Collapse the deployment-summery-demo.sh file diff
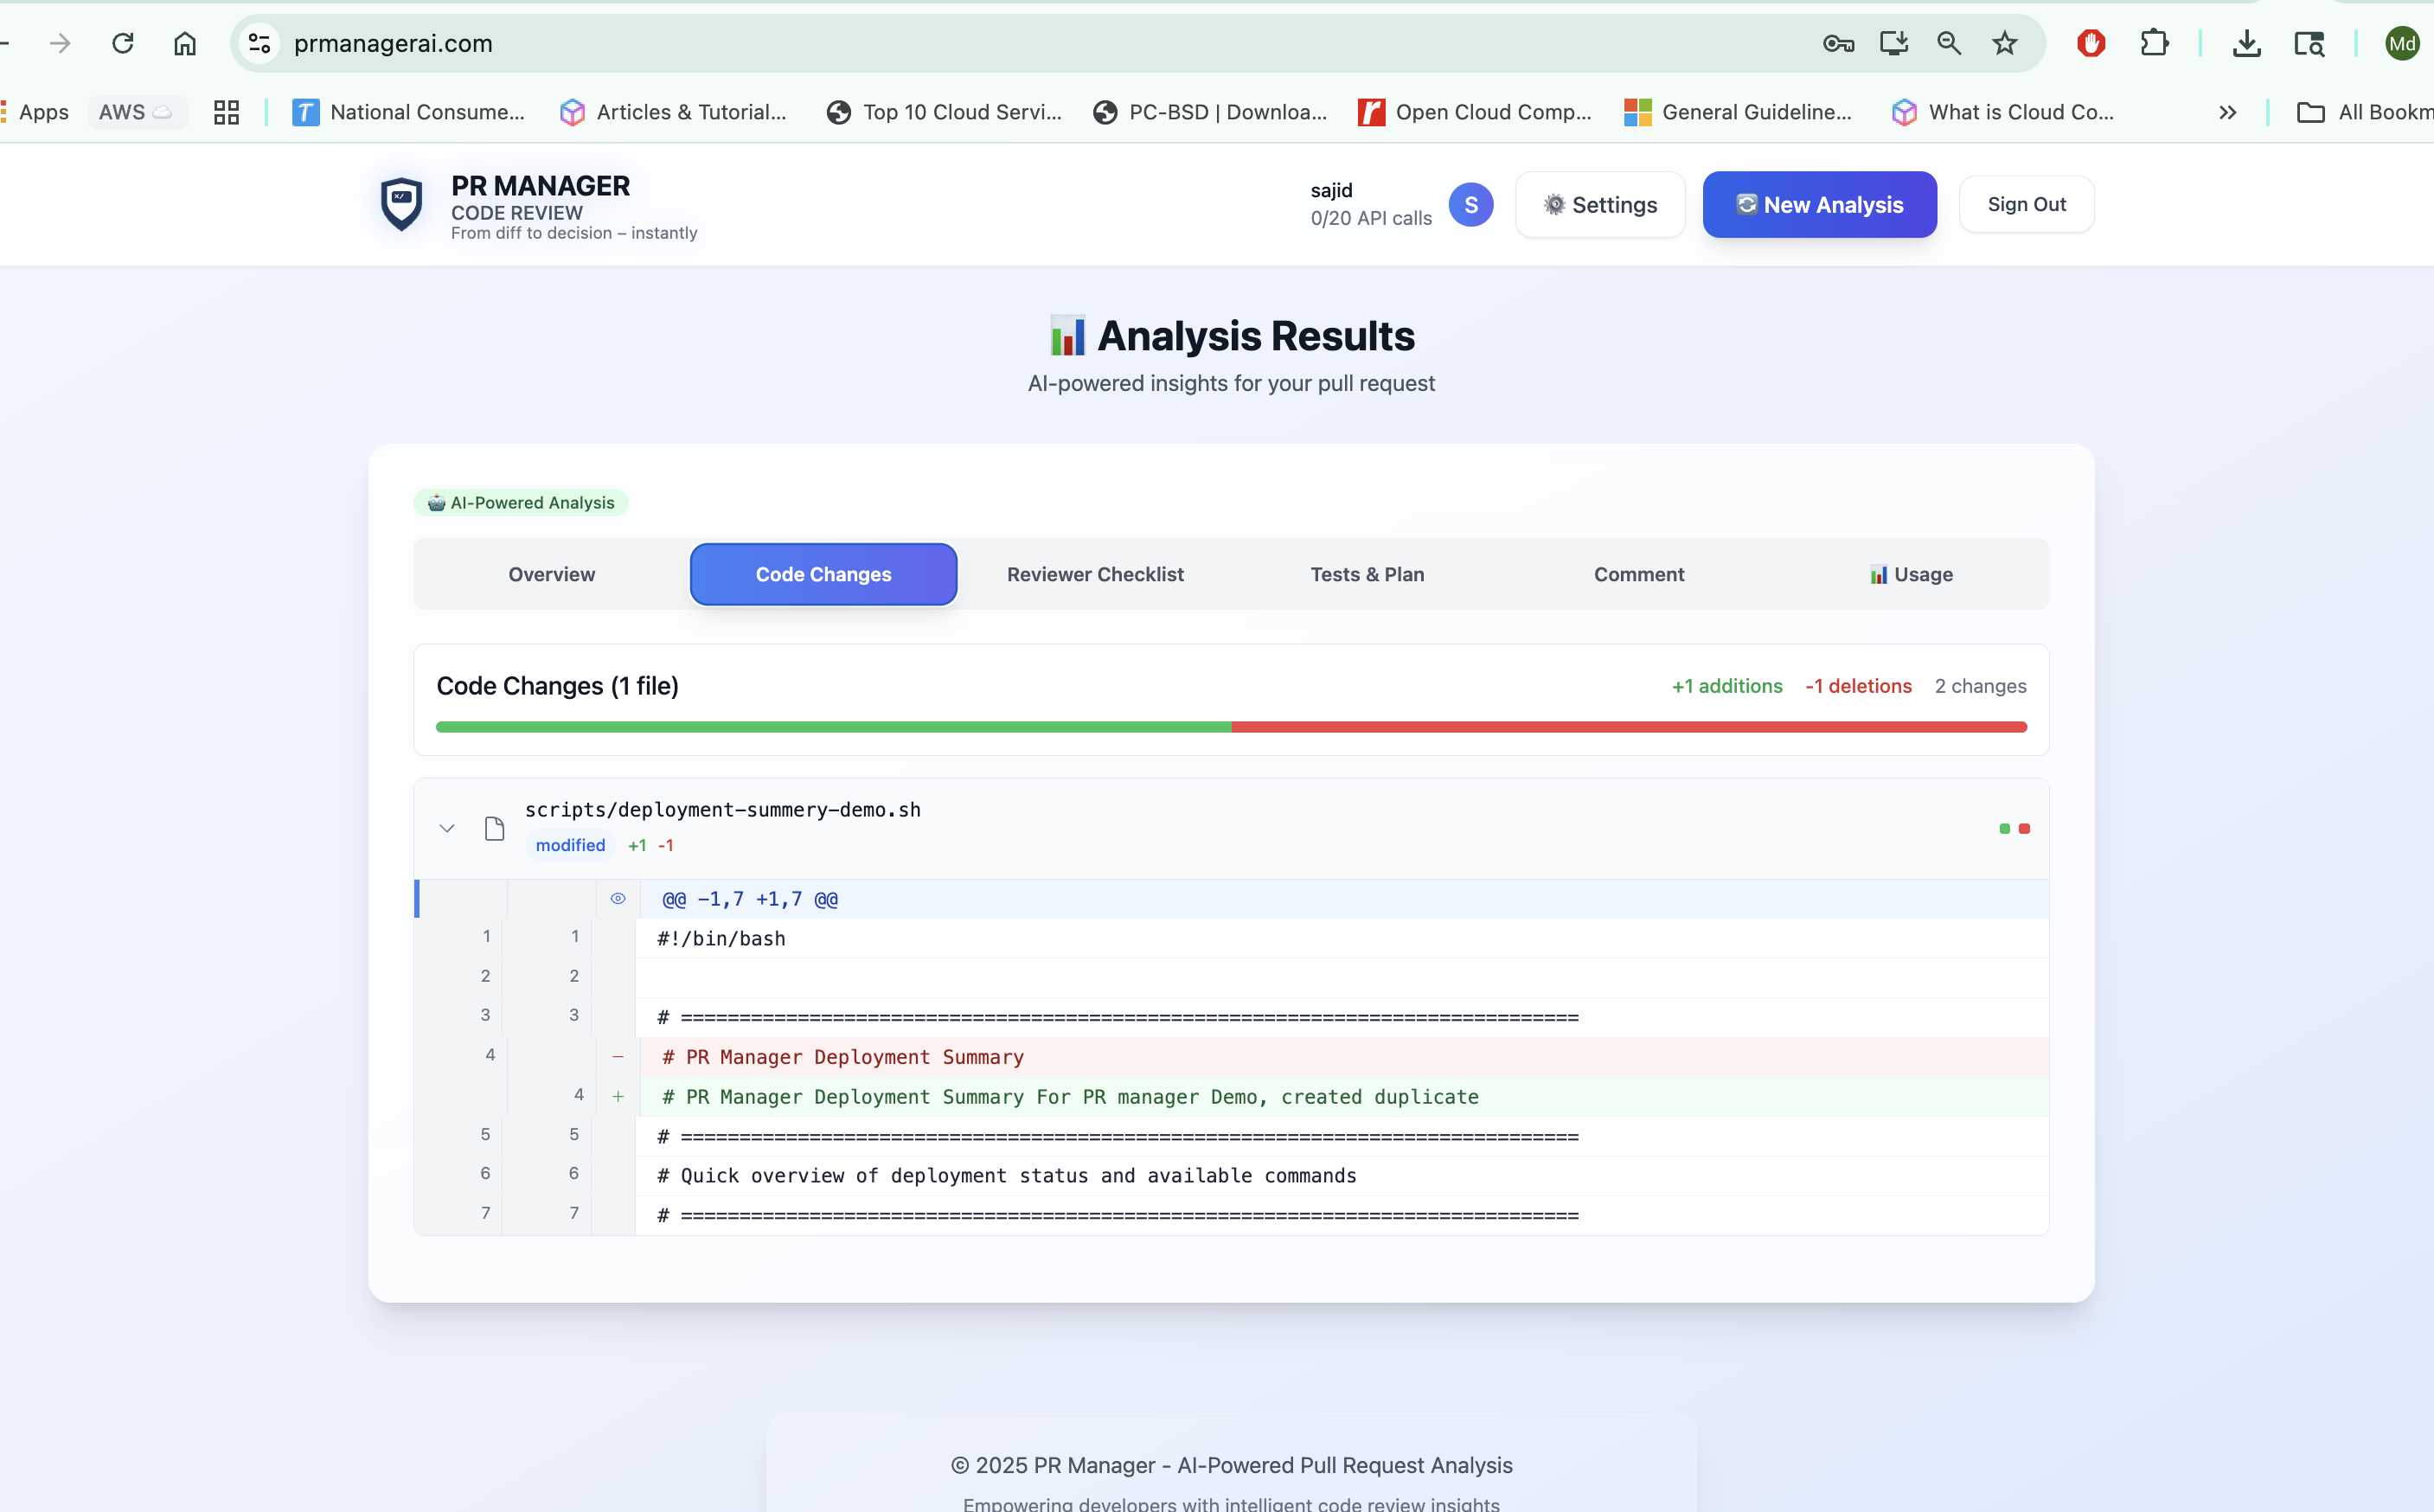This screenshot has width=2434, height=1512. [447, 828]
